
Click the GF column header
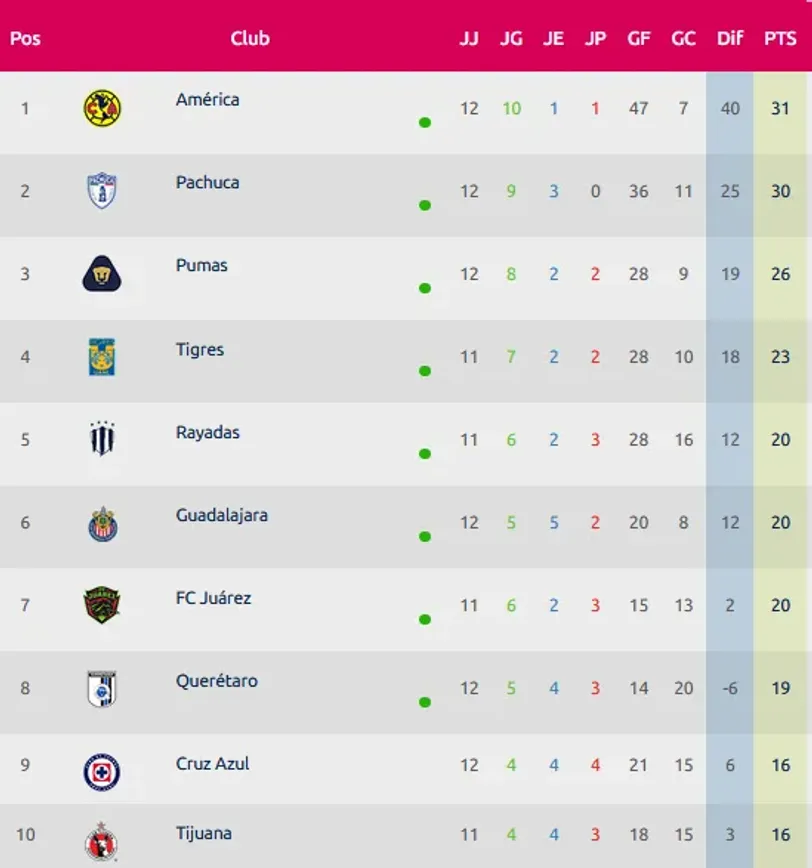638,39
